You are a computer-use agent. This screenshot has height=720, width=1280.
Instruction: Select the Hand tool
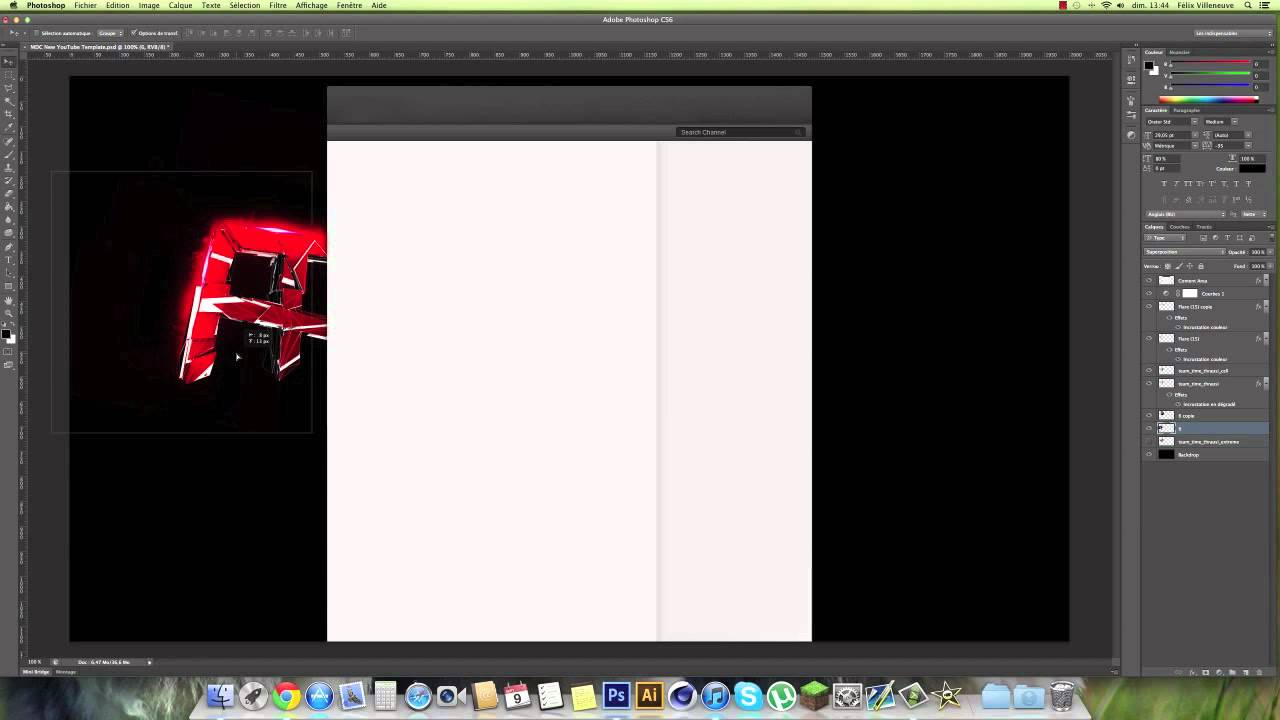10,300
